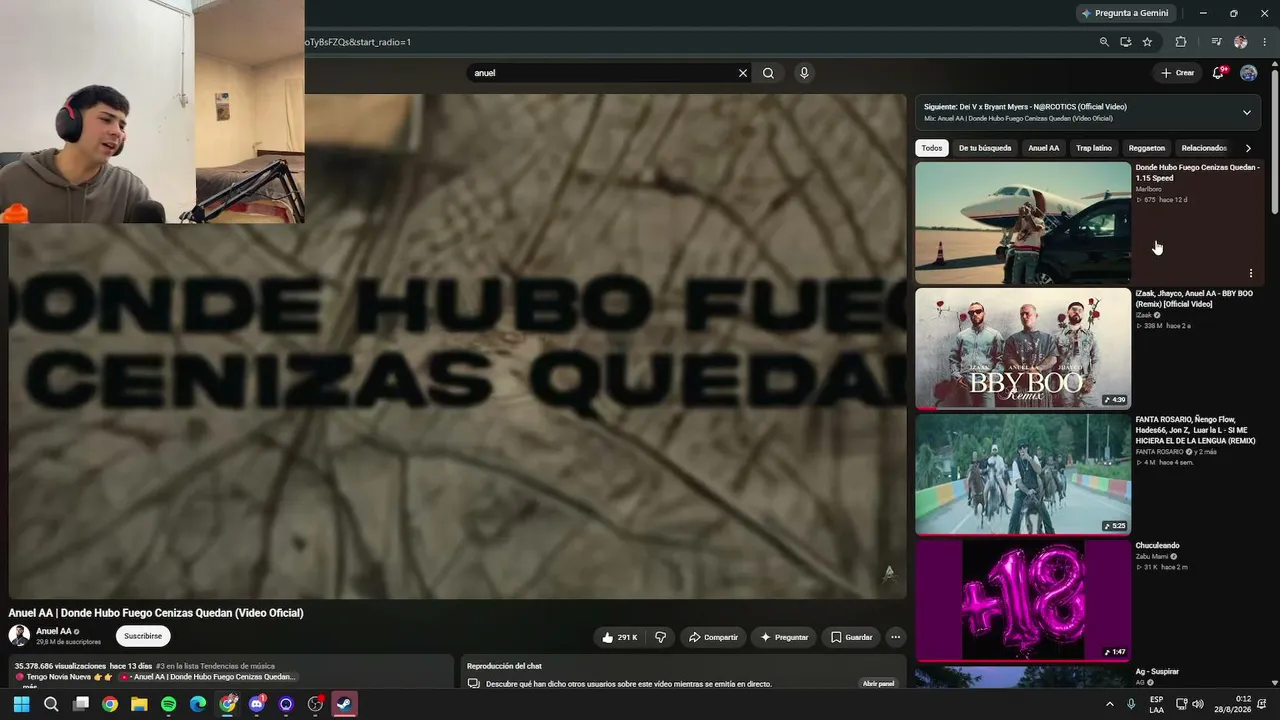The width and height of the screenshot is (1280, 720).
Task: Open the ESP LAA language switcher
Action: 1156,704
